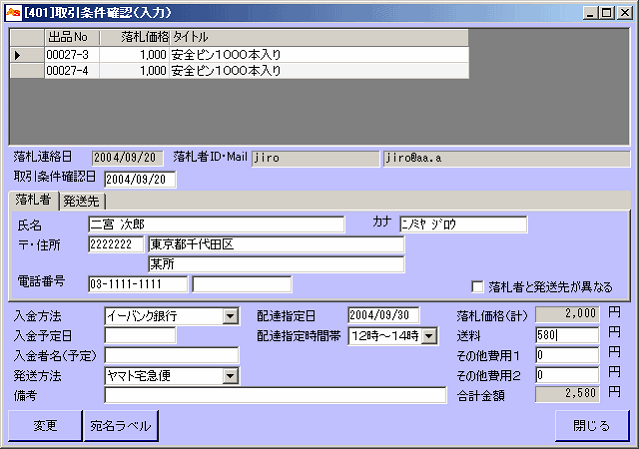This screenshot has width=639, height=449.
Task: Click the 落札連絡日 field showing 2004/09/20
Action: (128, 158)
